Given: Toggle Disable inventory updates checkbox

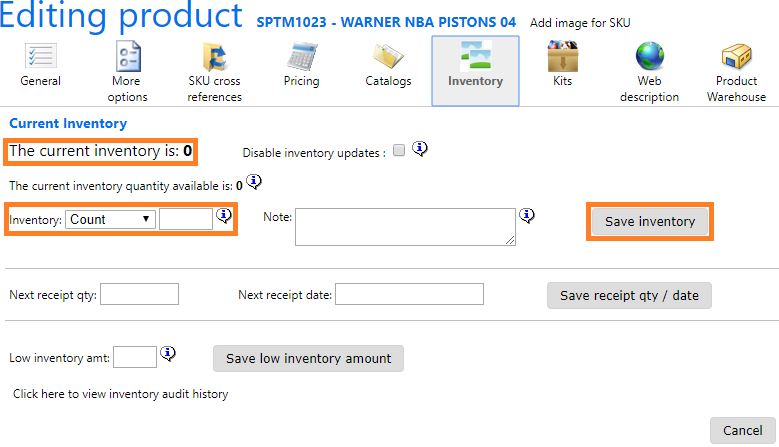Looking at the screenshot, I should (x=399, y=150).
